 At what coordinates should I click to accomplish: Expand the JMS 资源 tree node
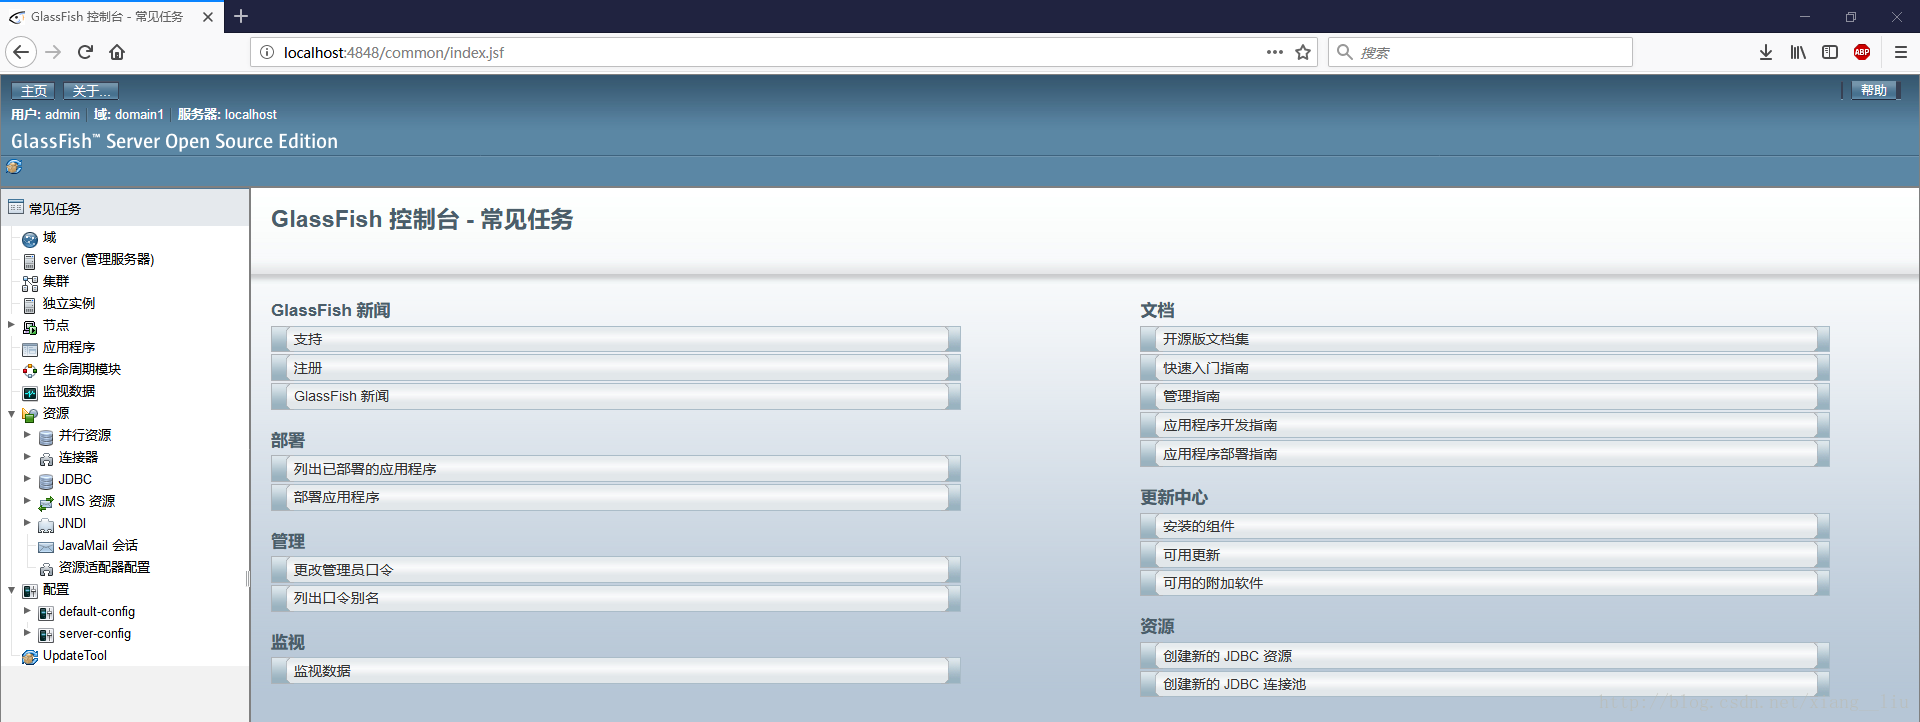point(27,501)
